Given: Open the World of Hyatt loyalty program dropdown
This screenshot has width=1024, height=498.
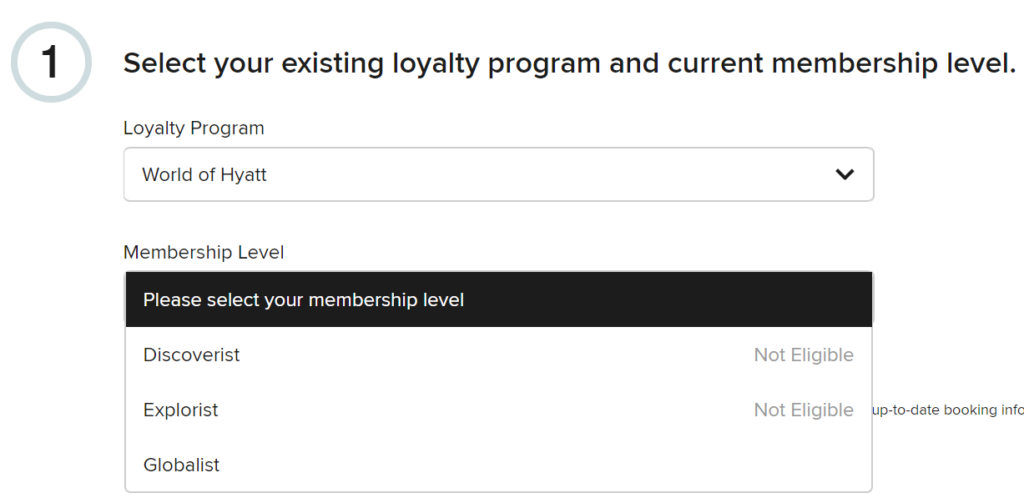Looking at the screenshot, I should pyautogui.click(x=498, y=175).
